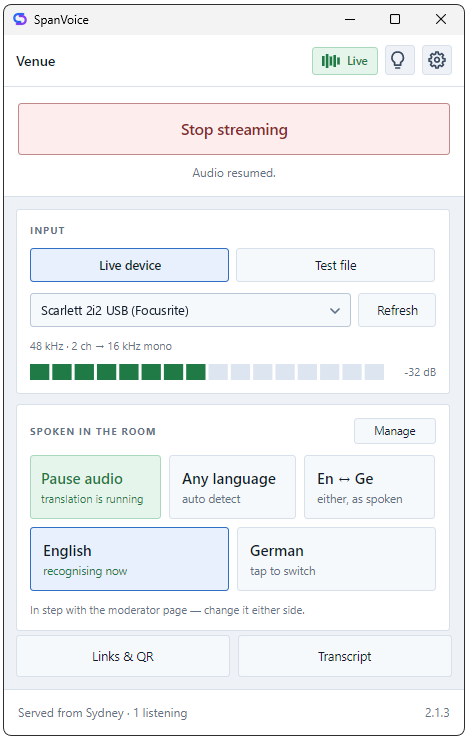Click the SpanVoice app logo icon

(20, 19)
